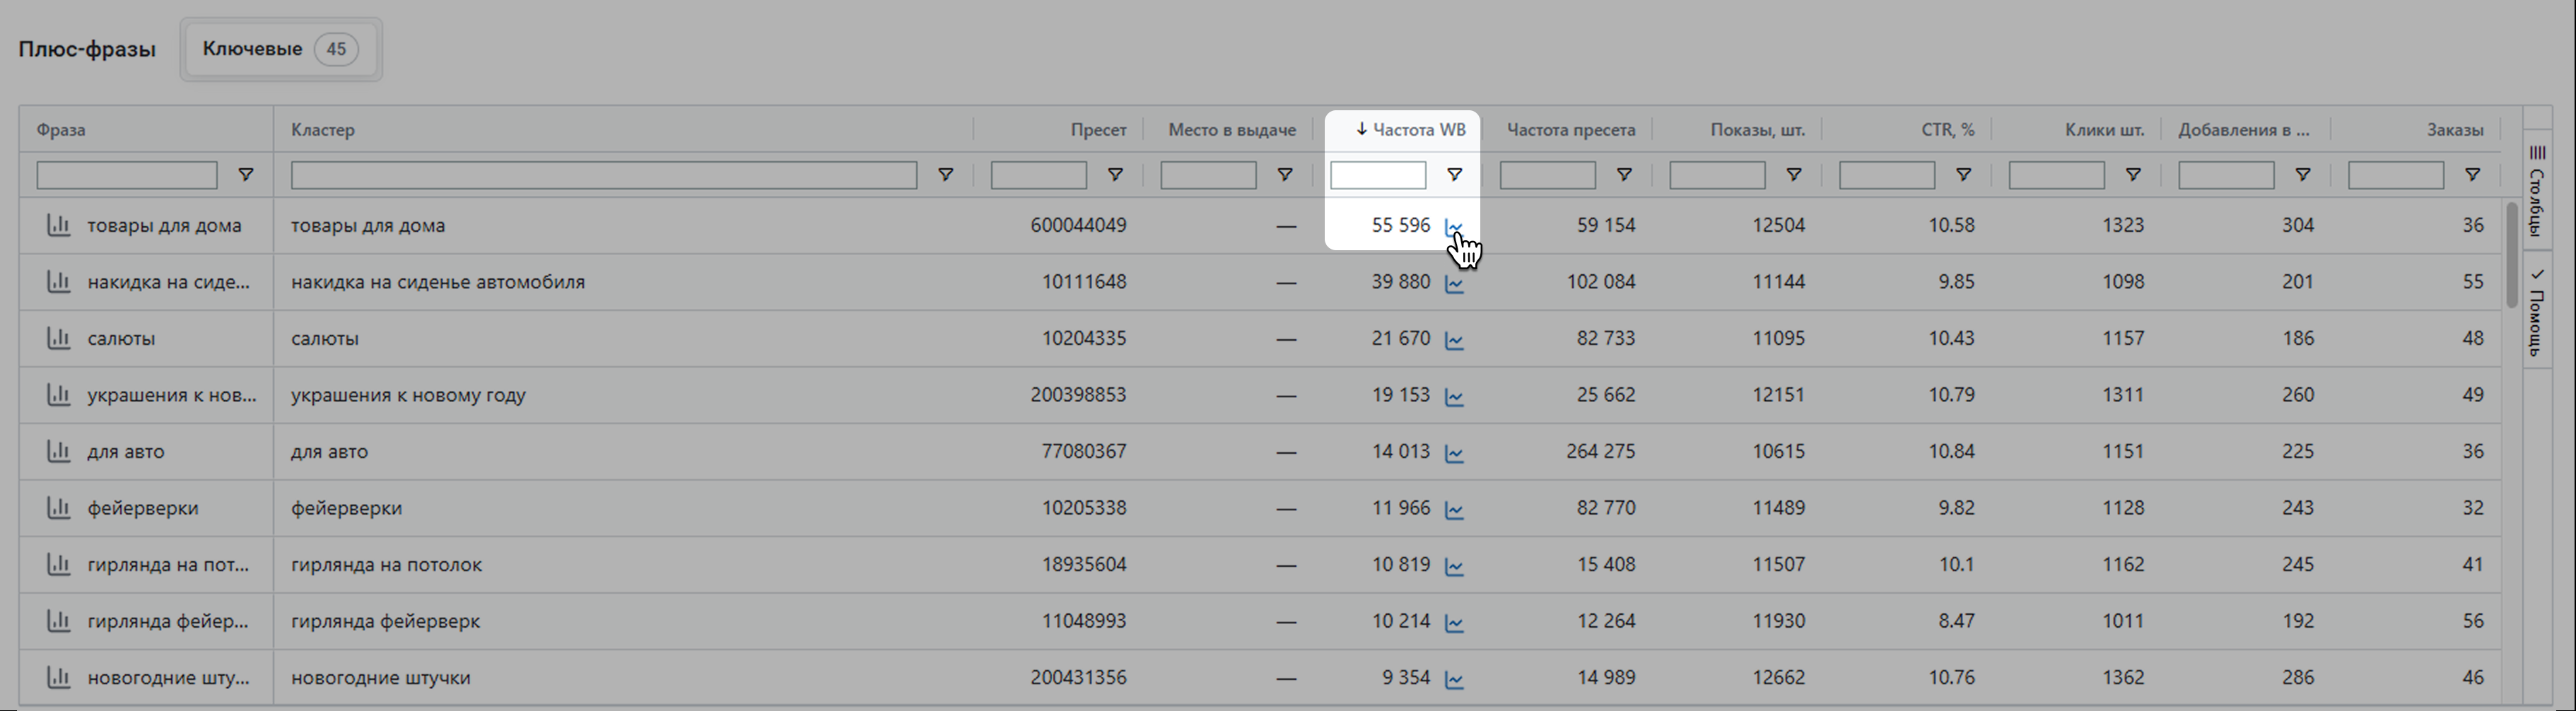The width and height of the screenshot is (2576, 711).
Task: Open the Столбцы side panel tab
Action: [x=2537, y=190]
